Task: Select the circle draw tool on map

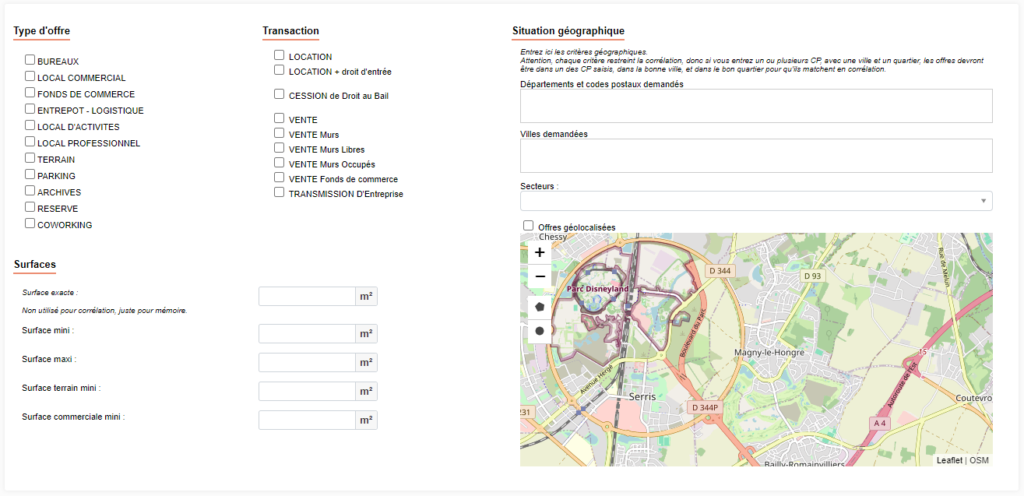Action: [x=540, y=330]
